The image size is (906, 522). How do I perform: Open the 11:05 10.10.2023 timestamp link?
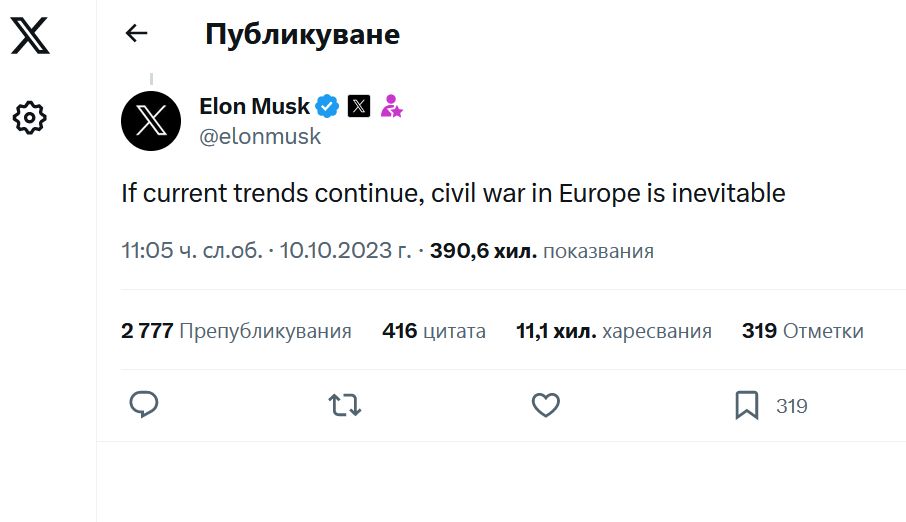click(x=266, y=251)
